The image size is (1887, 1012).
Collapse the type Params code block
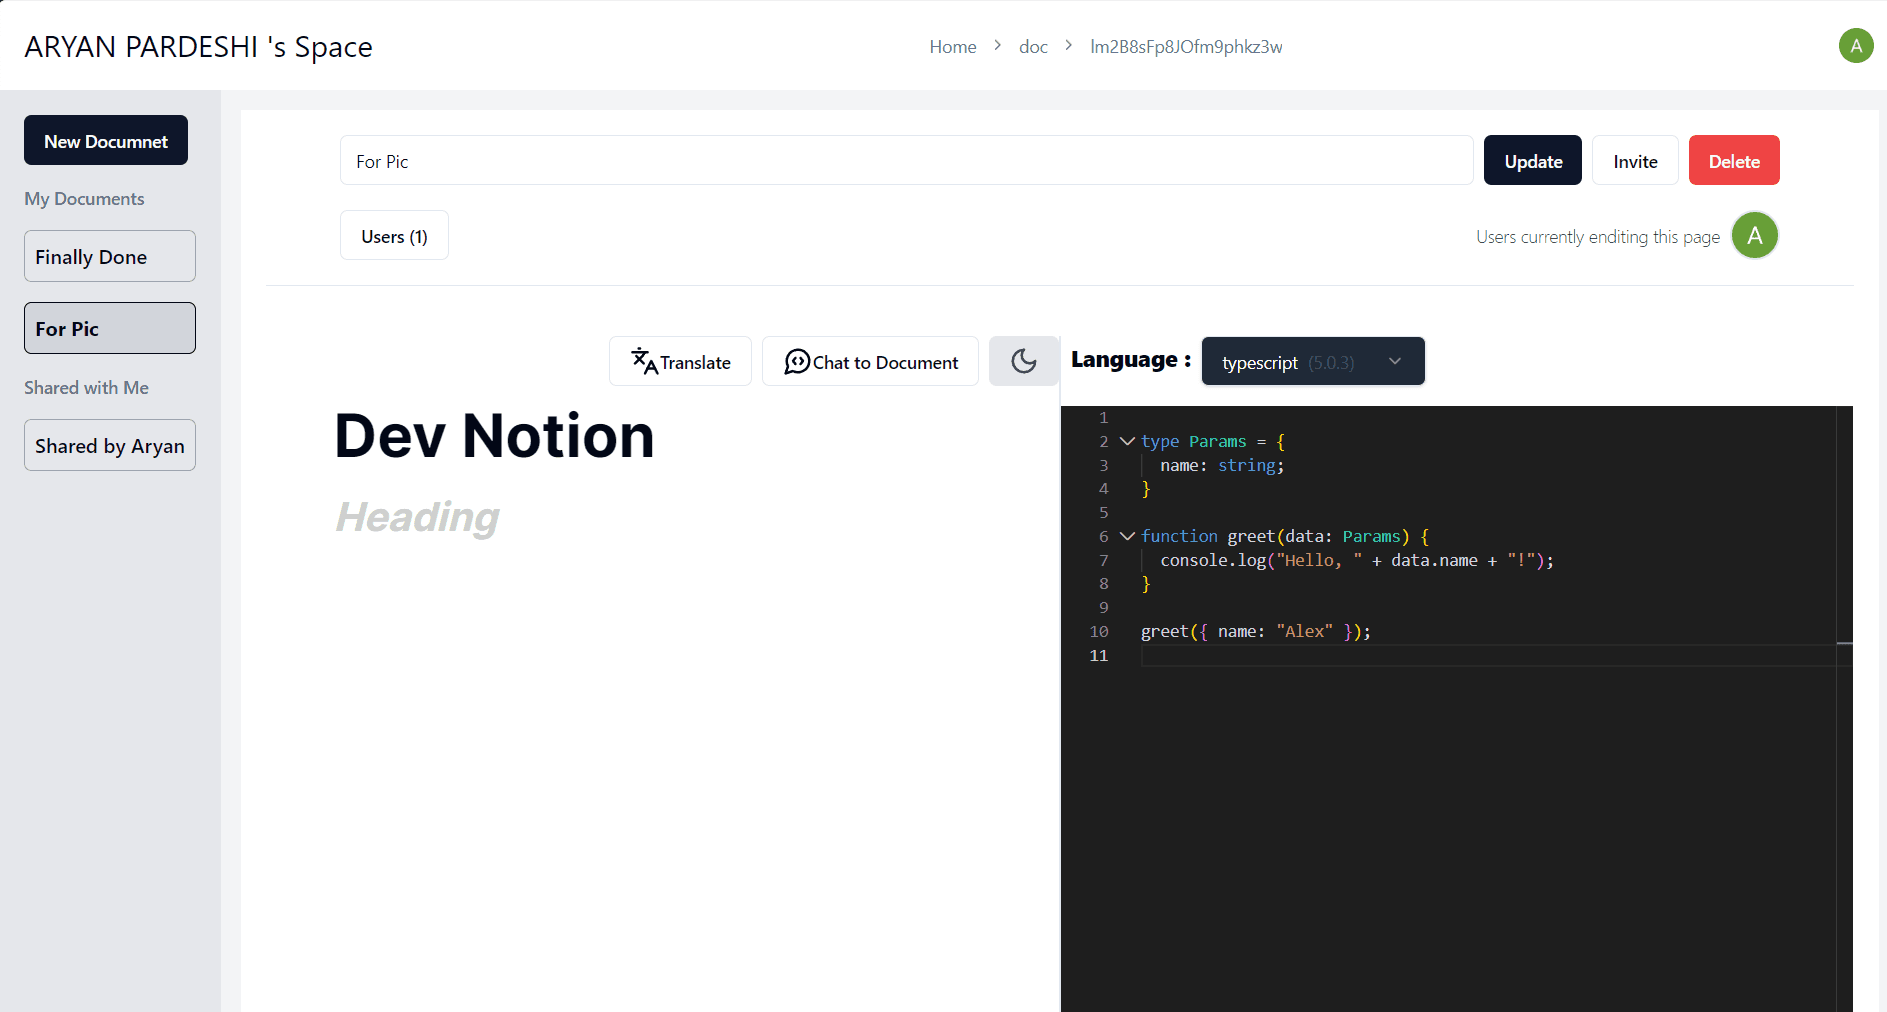[1127, 441]
